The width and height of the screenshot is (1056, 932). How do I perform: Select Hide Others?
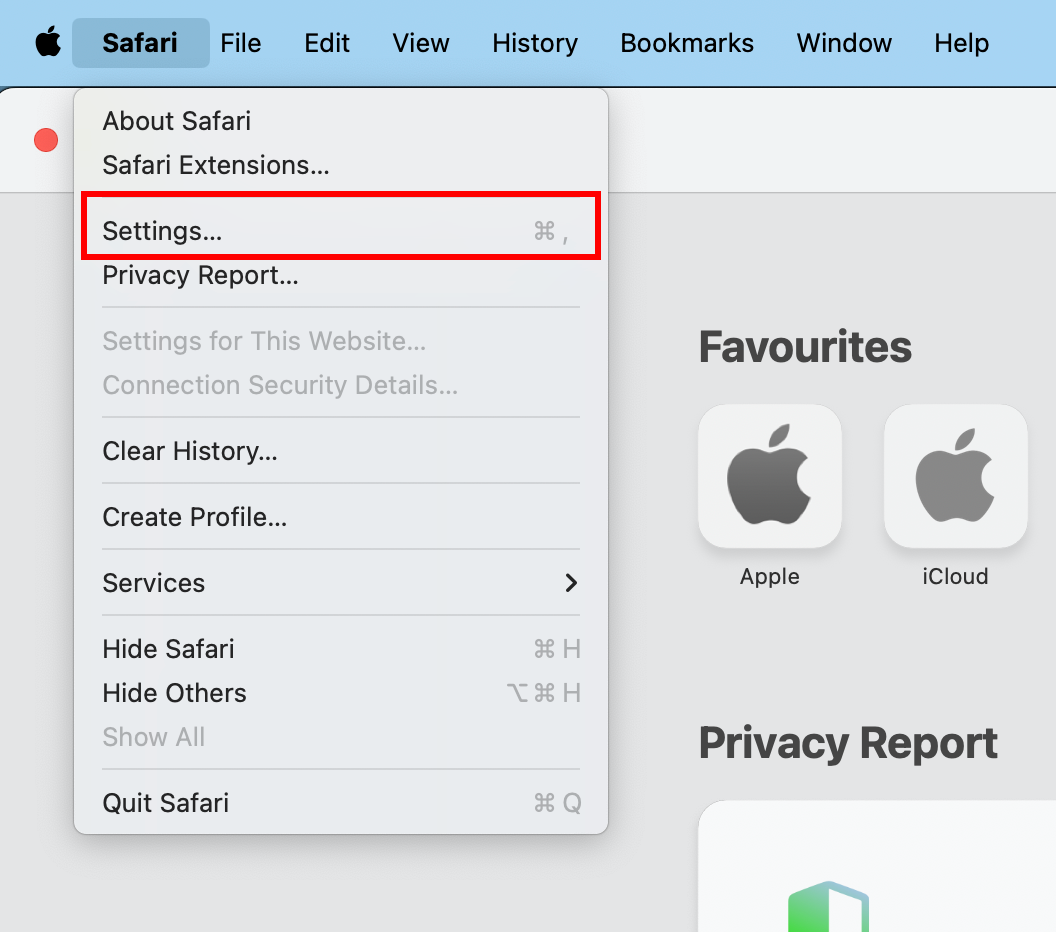coord(174,693)
